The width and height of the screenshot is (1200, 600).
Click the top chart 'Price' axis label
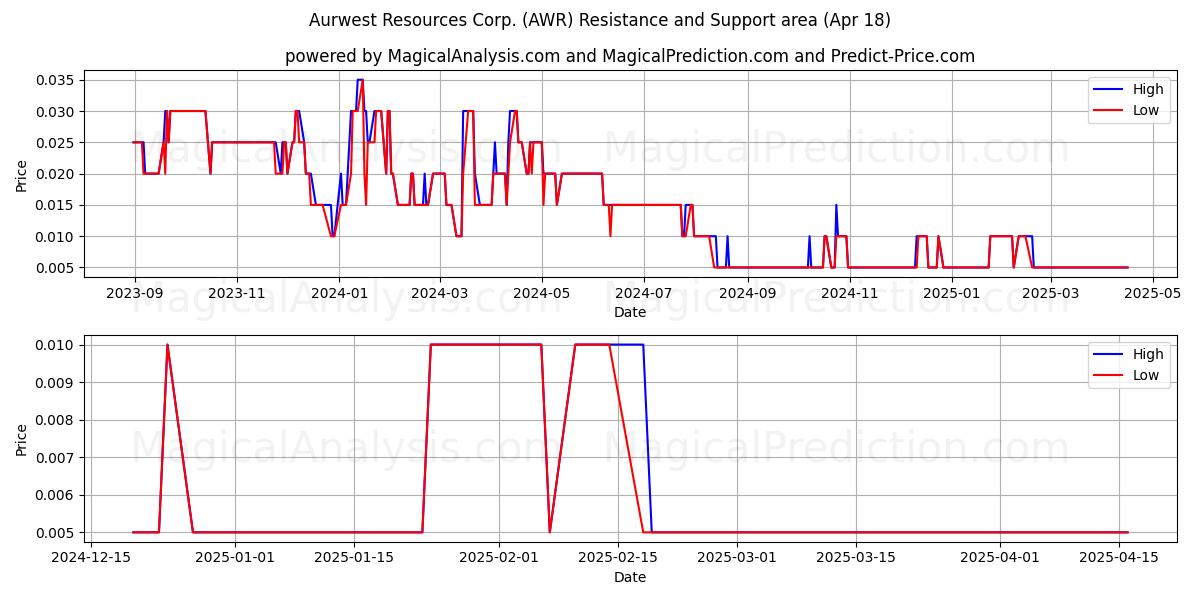(22, 174)
